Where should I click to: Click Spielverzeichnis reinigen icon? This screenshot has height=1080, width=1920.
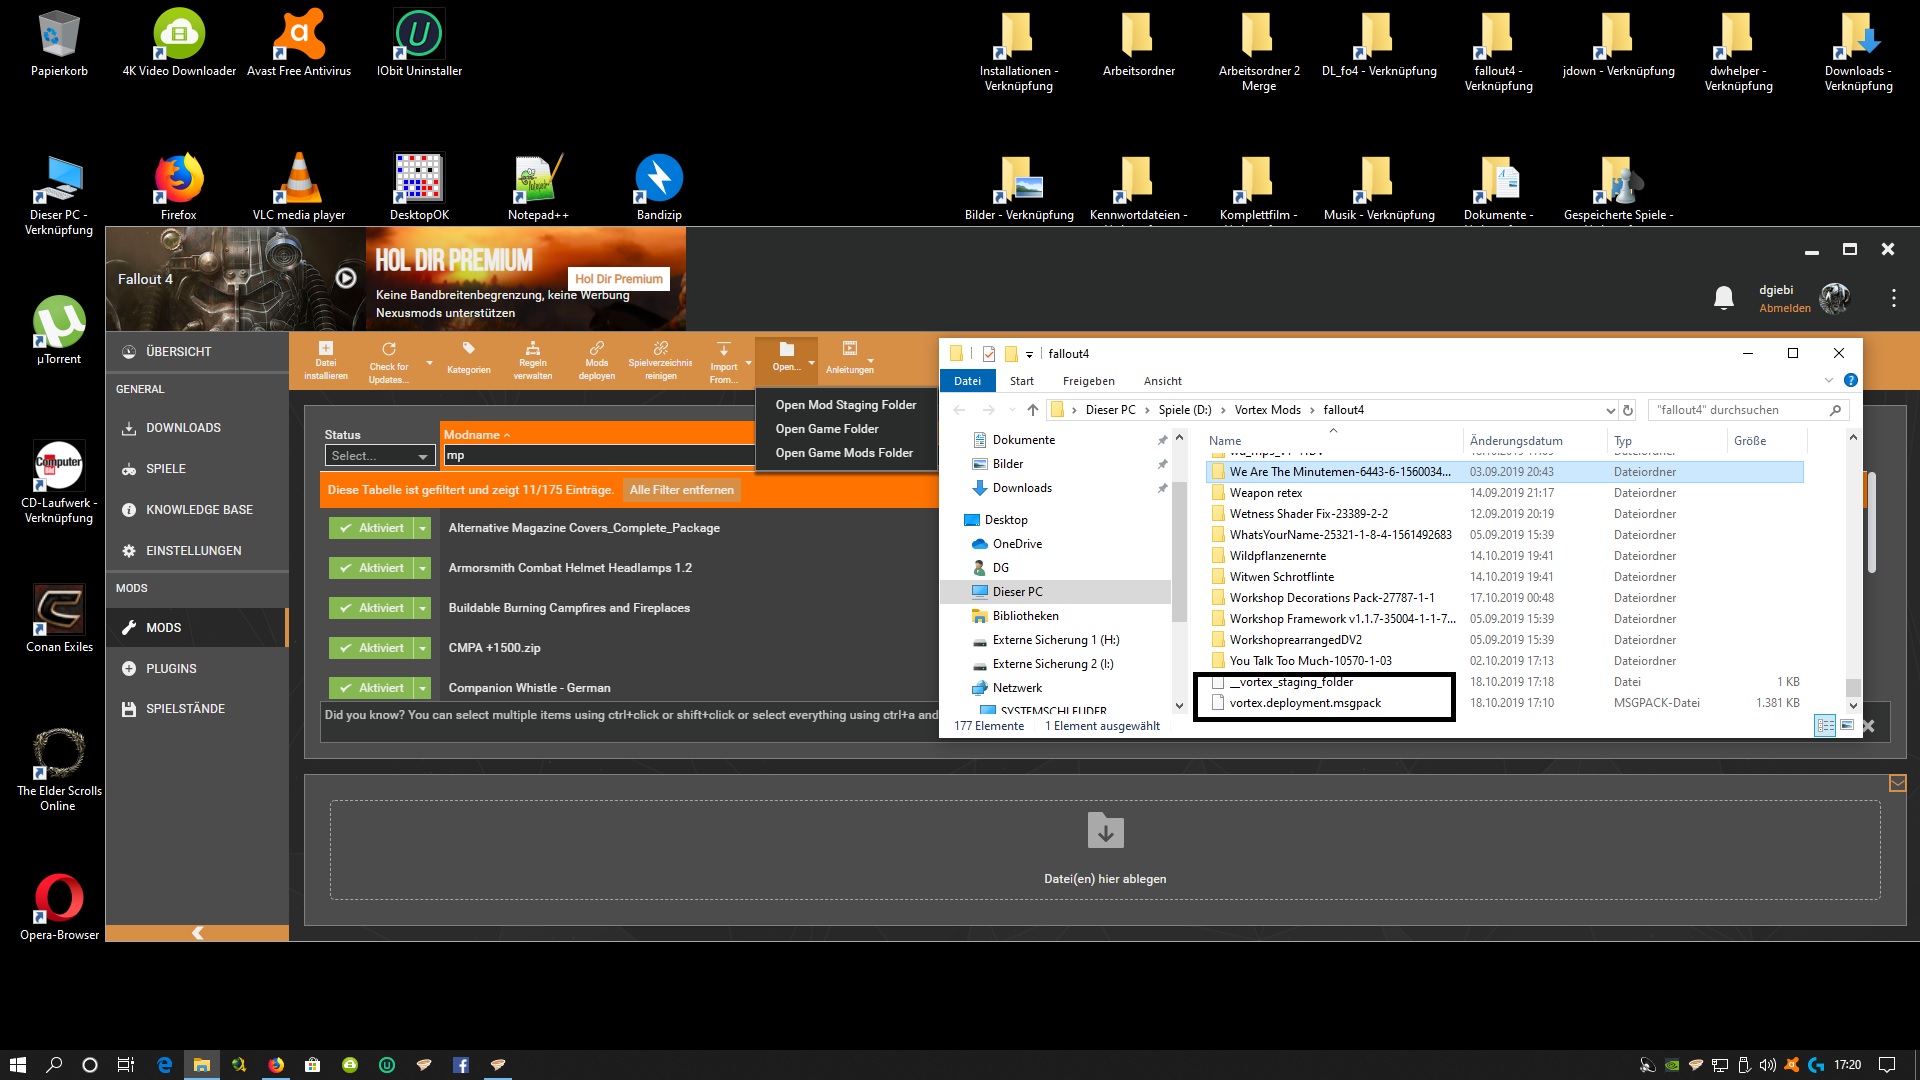[x=660, y=349]
